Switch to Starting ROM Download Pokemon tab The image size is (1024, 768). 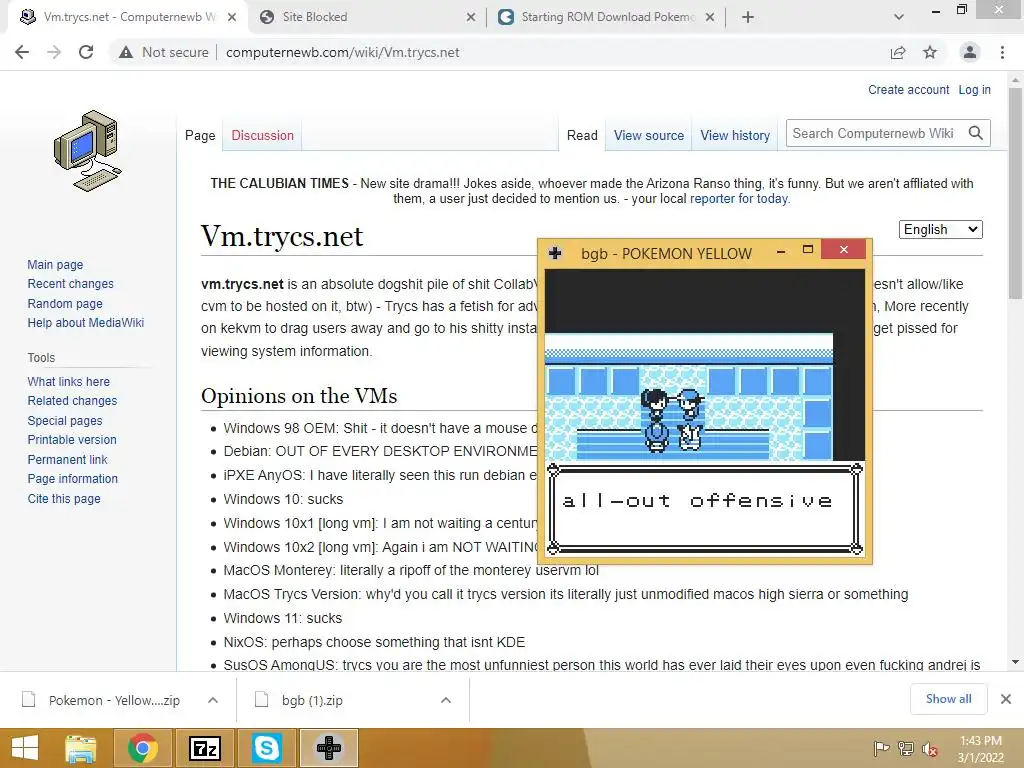click(x=607, y=17)
